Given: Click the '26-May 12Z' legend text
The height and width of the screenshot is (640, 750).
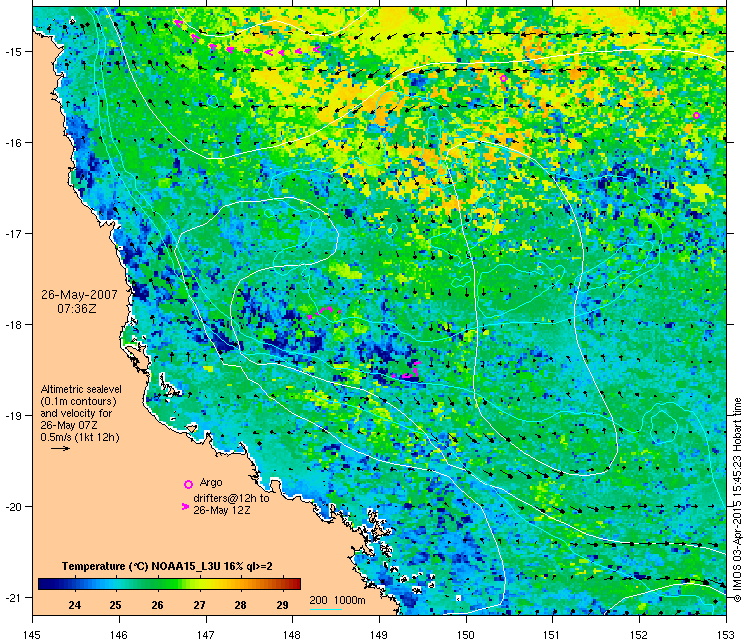Looking at the screenshot, I should (x=222, y=510).
